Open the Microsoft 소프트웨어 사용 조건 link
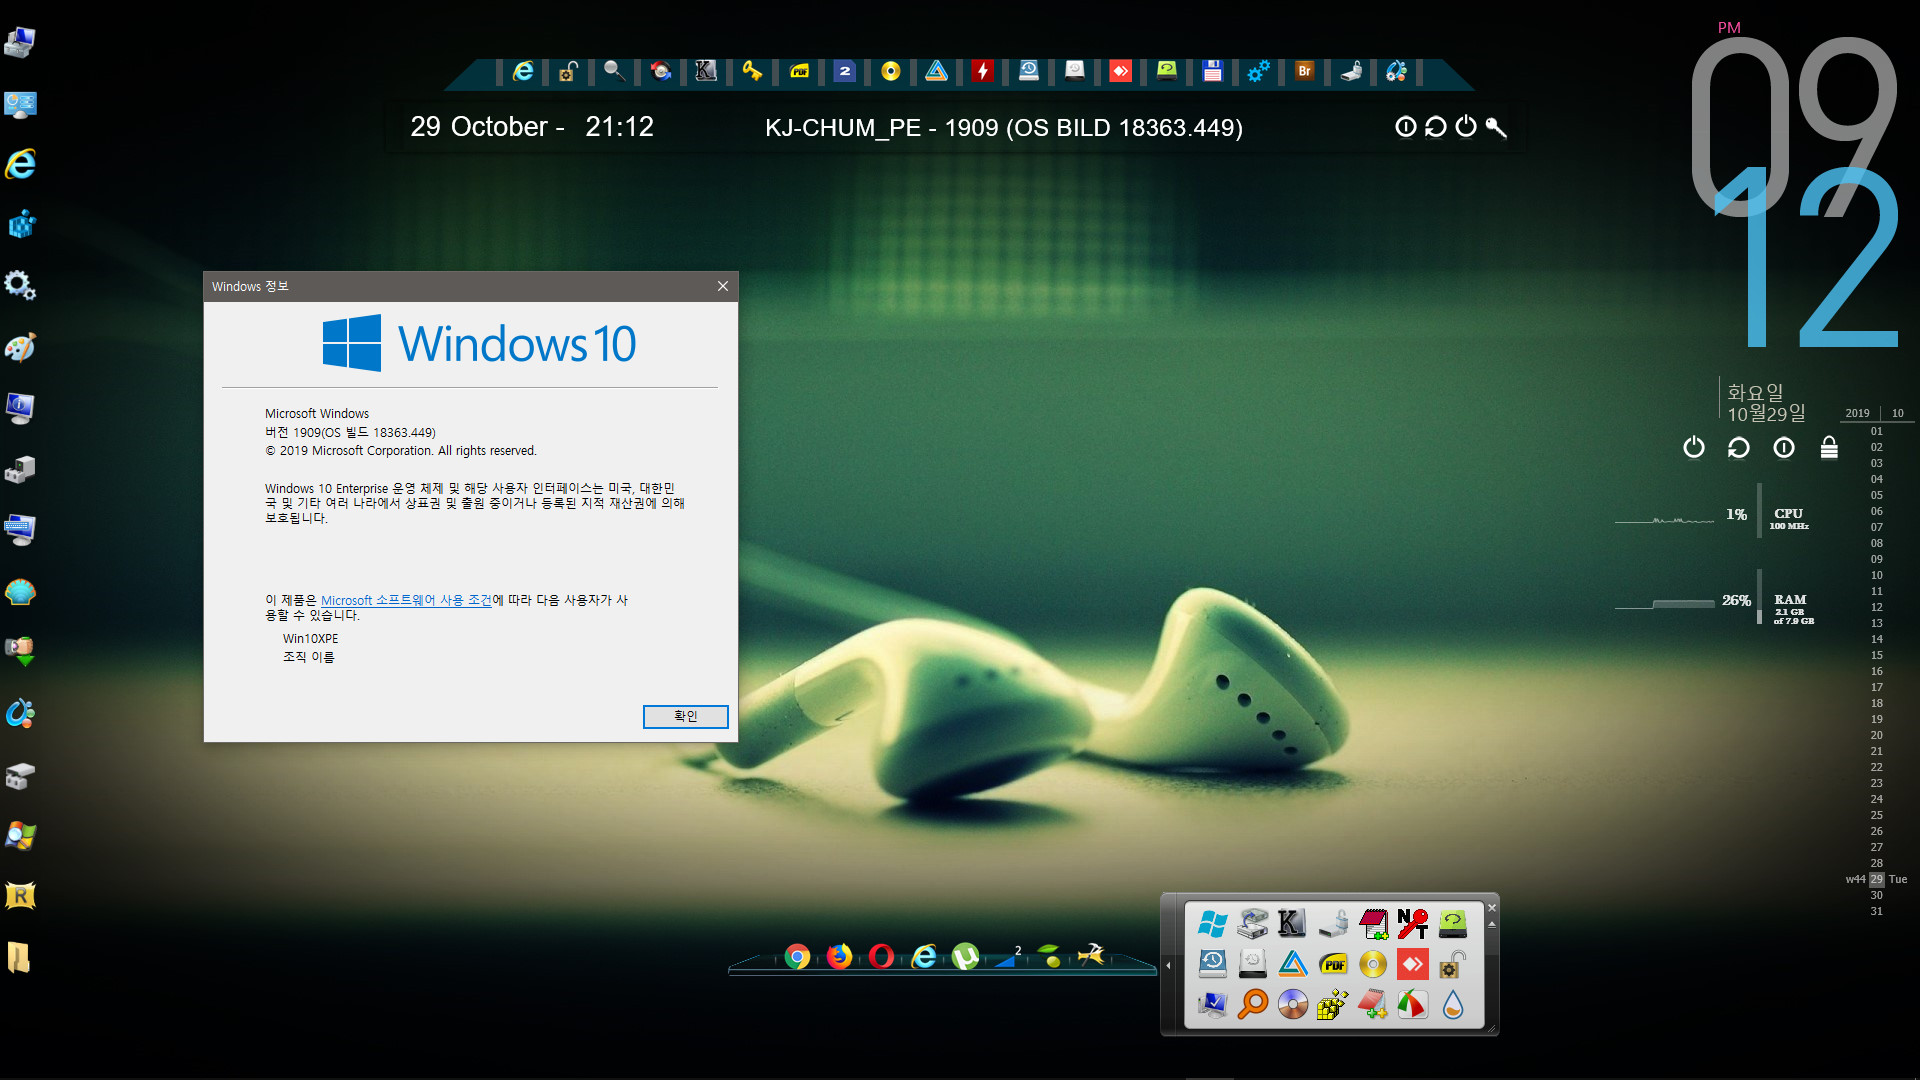The width and height of the screenshot is (1920, 1080). [x=406, y=600]
